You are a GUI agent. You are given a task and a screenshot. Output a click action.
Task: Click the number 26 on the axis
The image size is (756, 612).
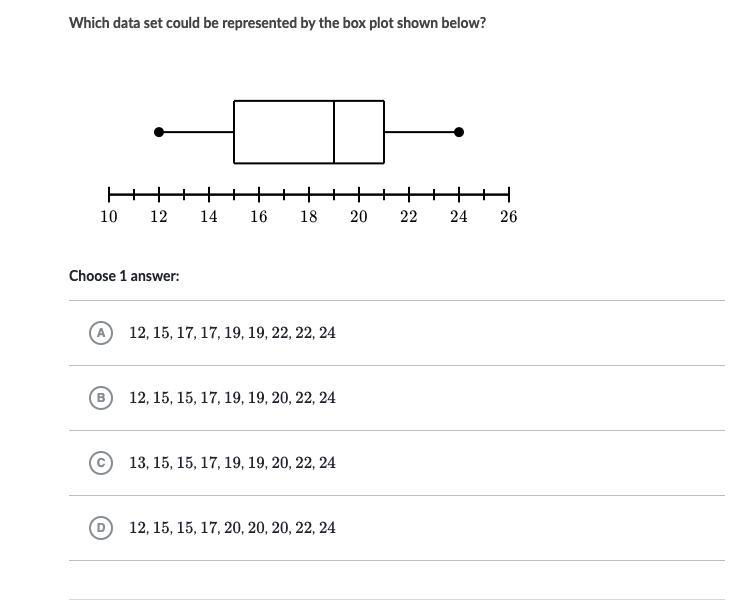click(x=508, y=216)
